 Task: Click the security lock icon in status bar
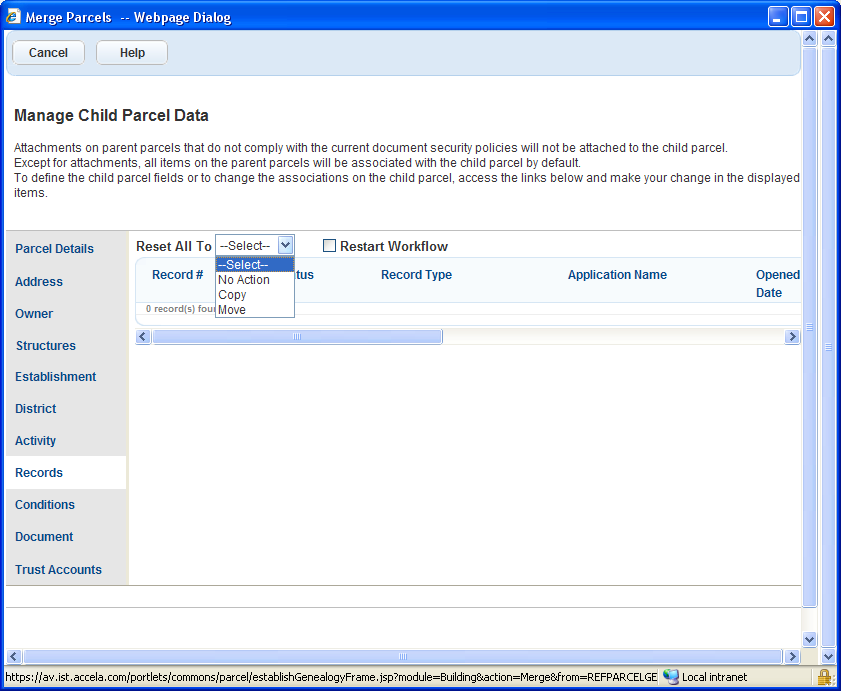pyautogui.click(x=825, y=677)
